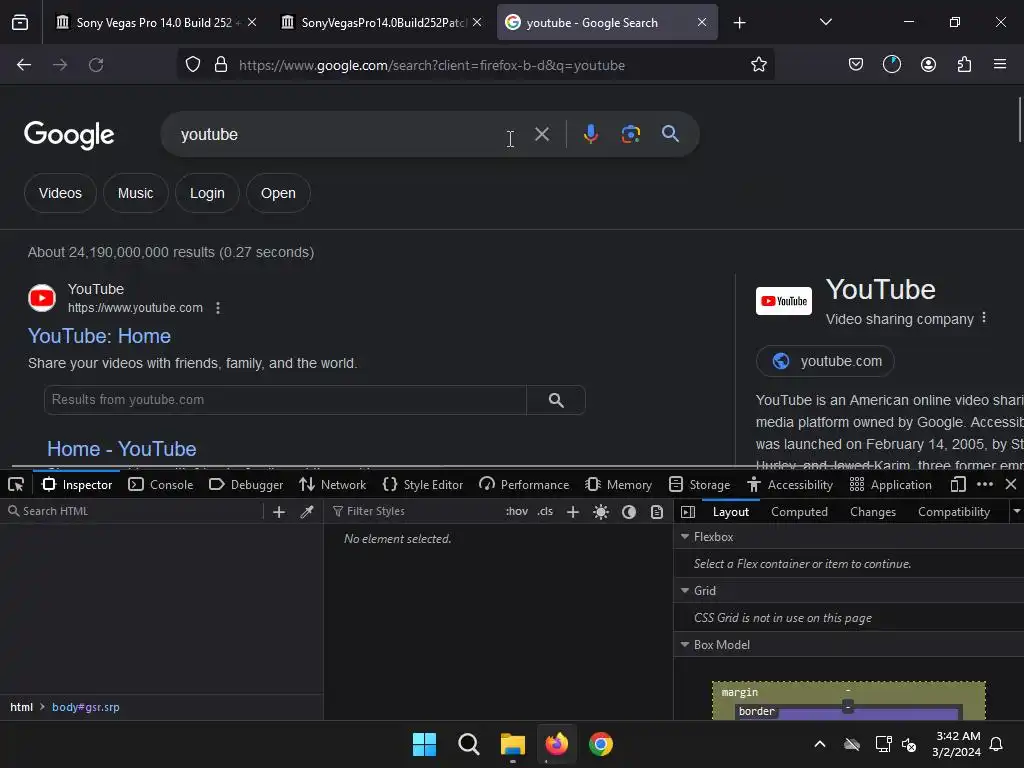Viewport: 1024px width, 768px height.
Task: Open YouTube: Home result link
Action: [99, 336]
